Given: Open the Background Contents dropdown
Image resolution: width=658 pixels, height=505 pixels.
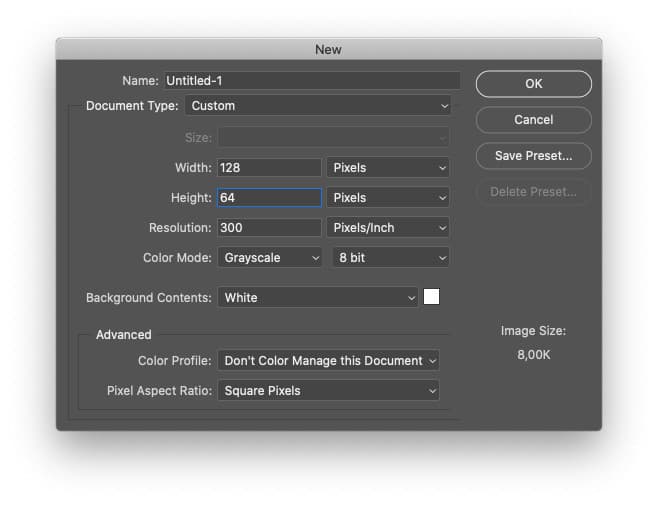Looking at the screenshot, I should [x=318, y=298].
